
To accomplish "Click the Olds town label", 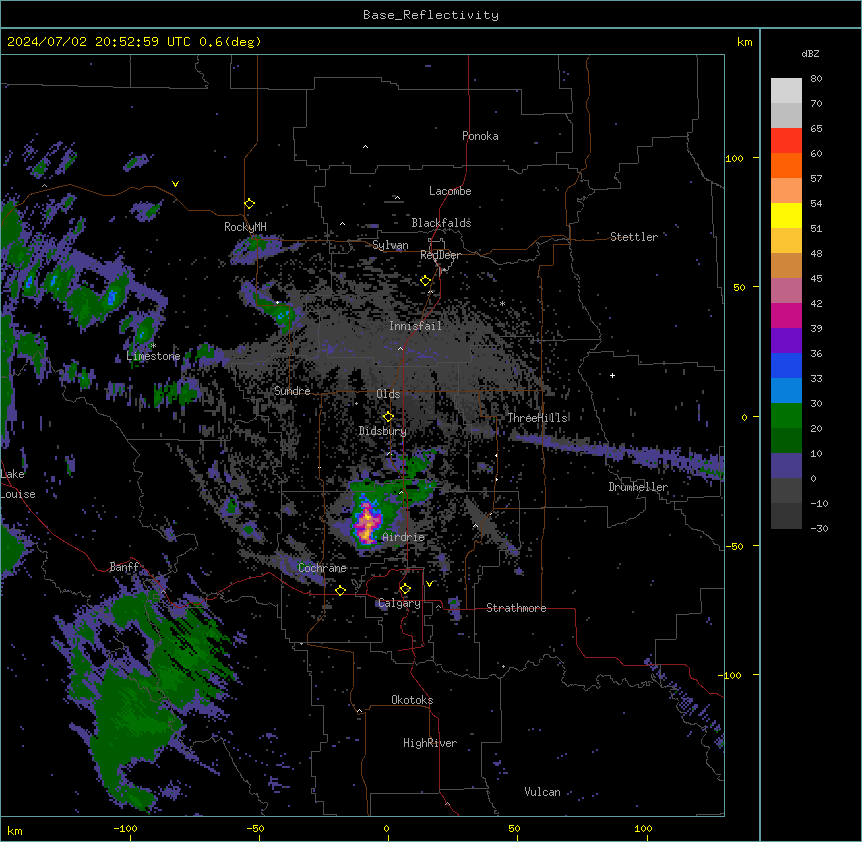I will pyautogui.click(x=388, y=394).
